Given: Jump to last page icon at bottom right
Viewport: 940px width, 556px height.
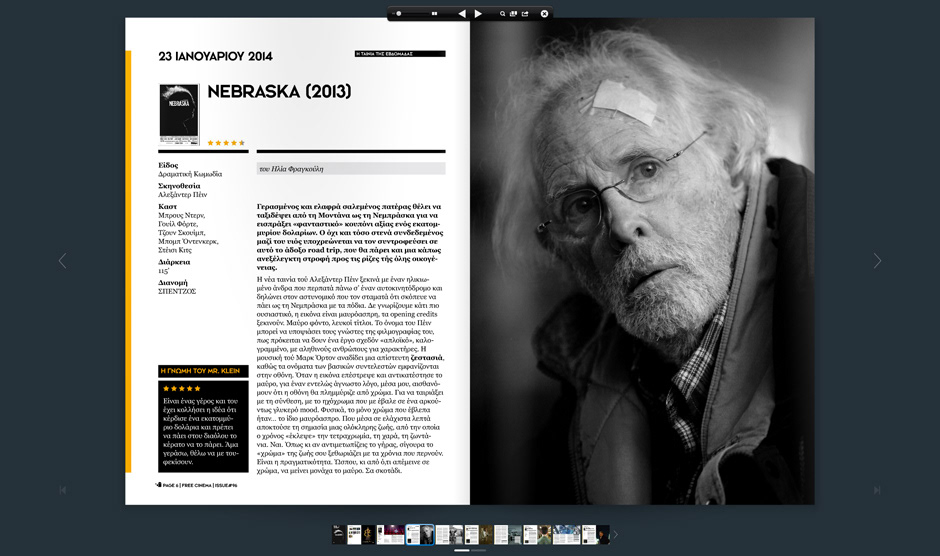Looking at the screenshot, I should (x=877, y=490).
